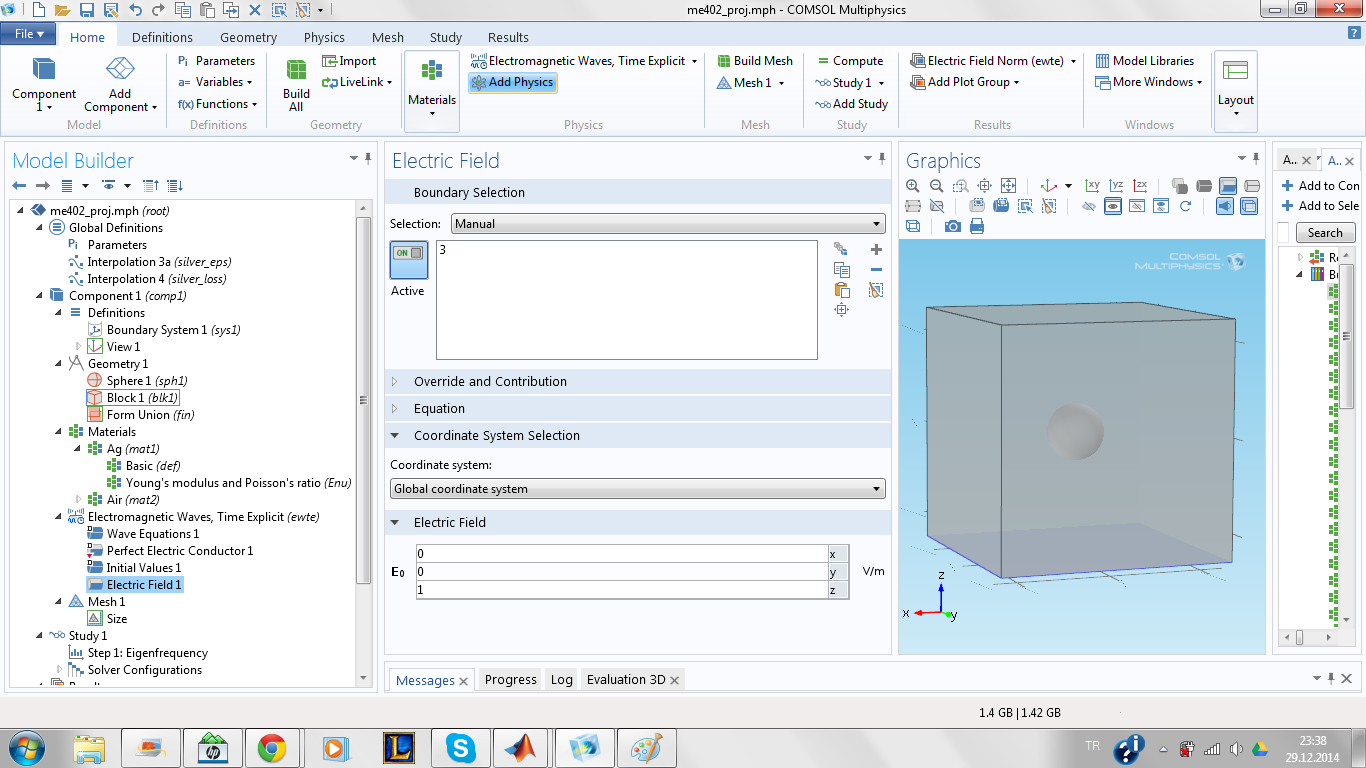Open Skype from the taskbar

pyautogui.click(x=460, y=747)
